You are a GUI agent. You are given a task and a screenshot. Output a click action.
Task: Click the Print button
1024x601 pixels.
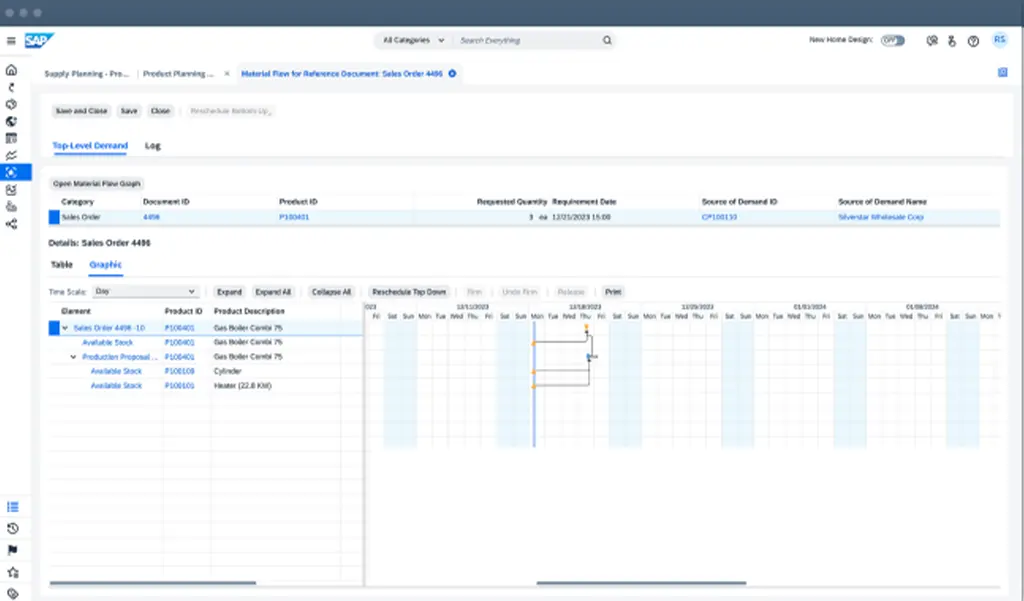[613, 292]
